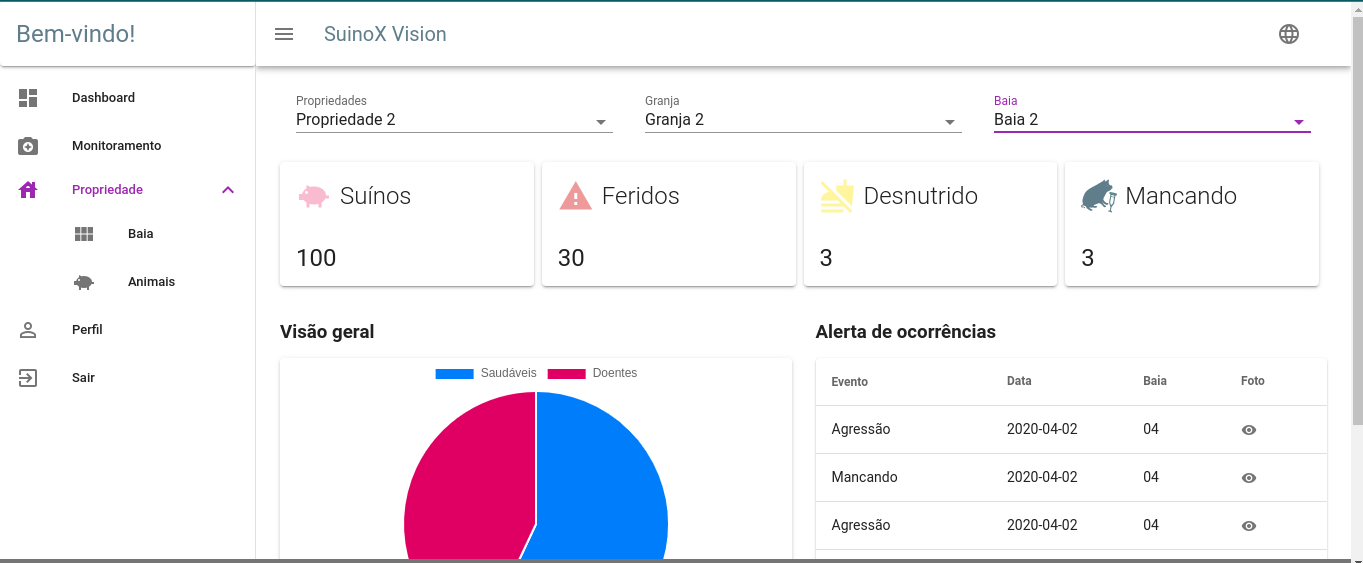Screen dimensions: 1363x563
Task: Click the Baia grid icon in sidebar
Action: pyautogui.click(x=84, y=234)
